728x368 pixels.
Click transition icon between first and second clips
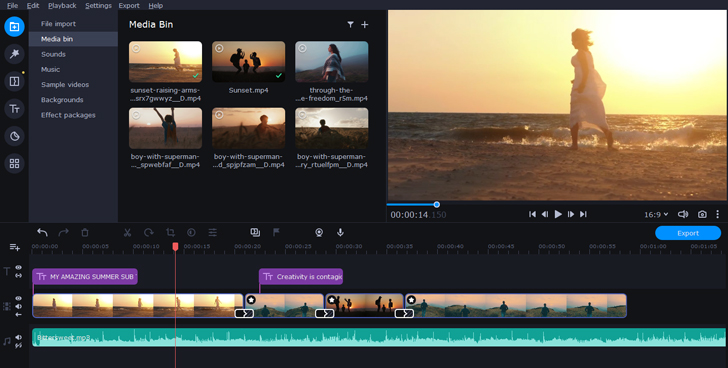pyautogui.click(x=244, y=314)
